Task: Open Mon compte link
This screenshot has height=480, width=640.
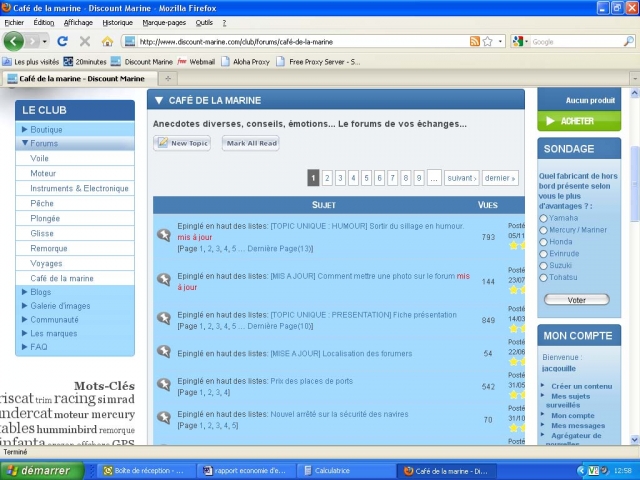Action: [x=573, y=416]
